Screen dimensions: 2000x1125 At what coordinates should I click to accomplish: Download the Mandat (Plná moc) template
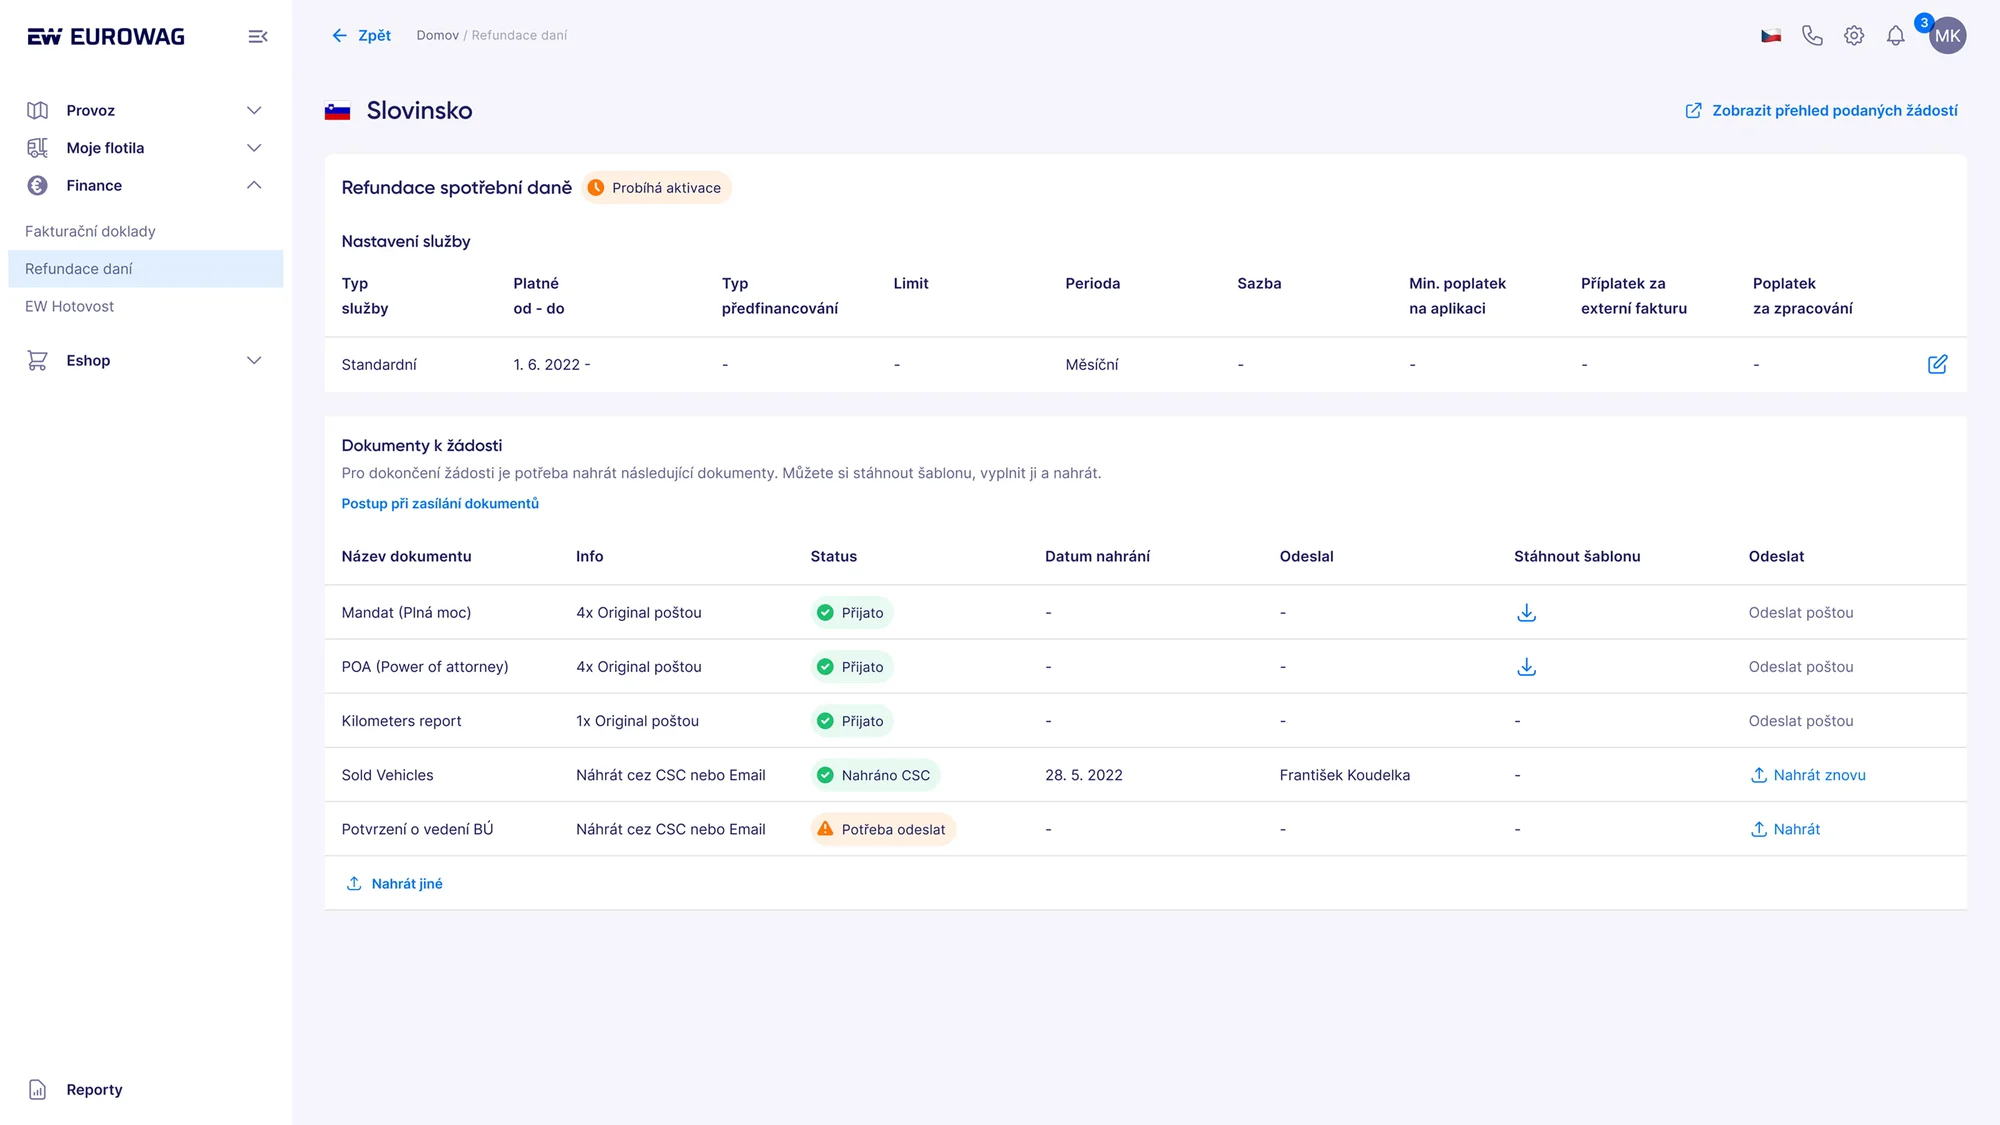point(1526,613)
